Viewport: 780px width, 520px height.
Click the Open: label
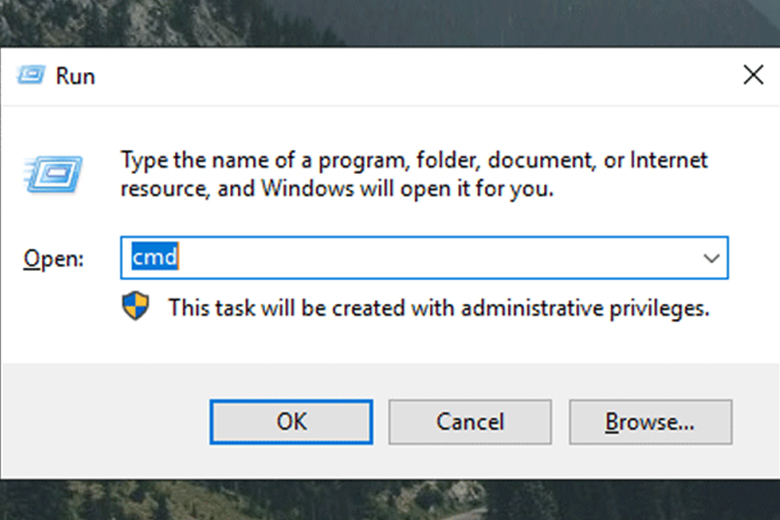[54, 259]
